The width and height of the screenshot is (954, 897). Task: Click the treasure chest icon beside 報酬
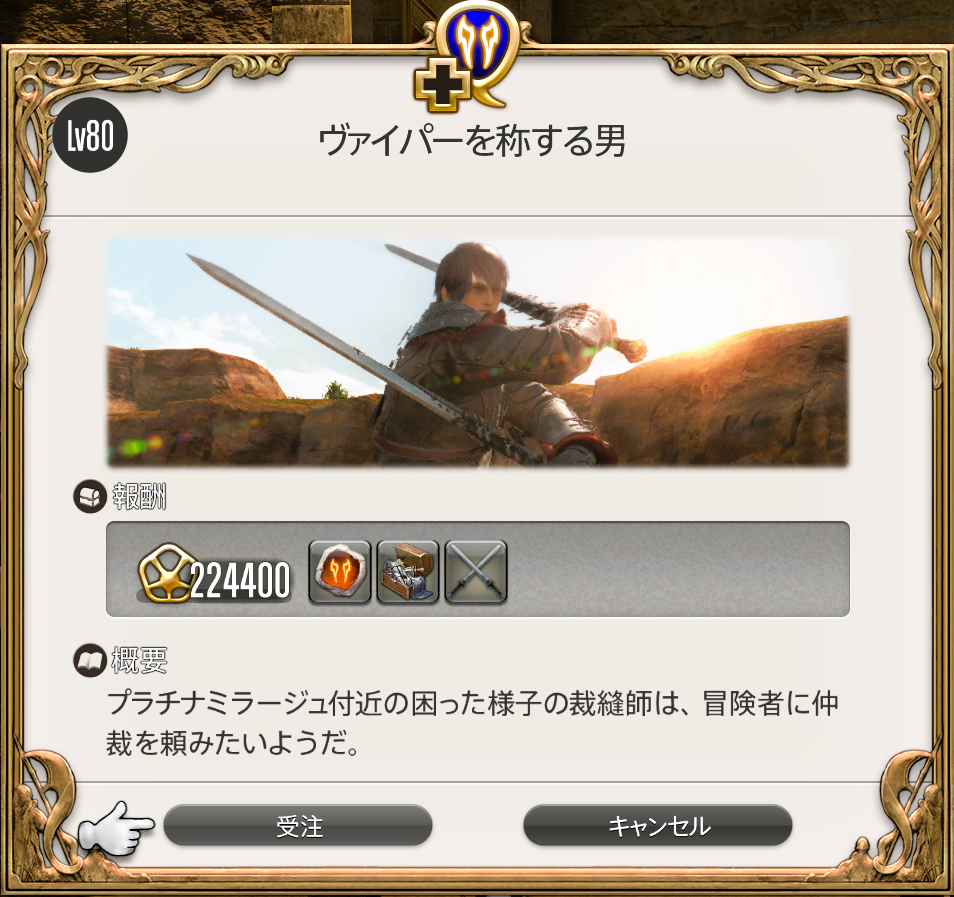pyautogui.click(x=89, y=497)
